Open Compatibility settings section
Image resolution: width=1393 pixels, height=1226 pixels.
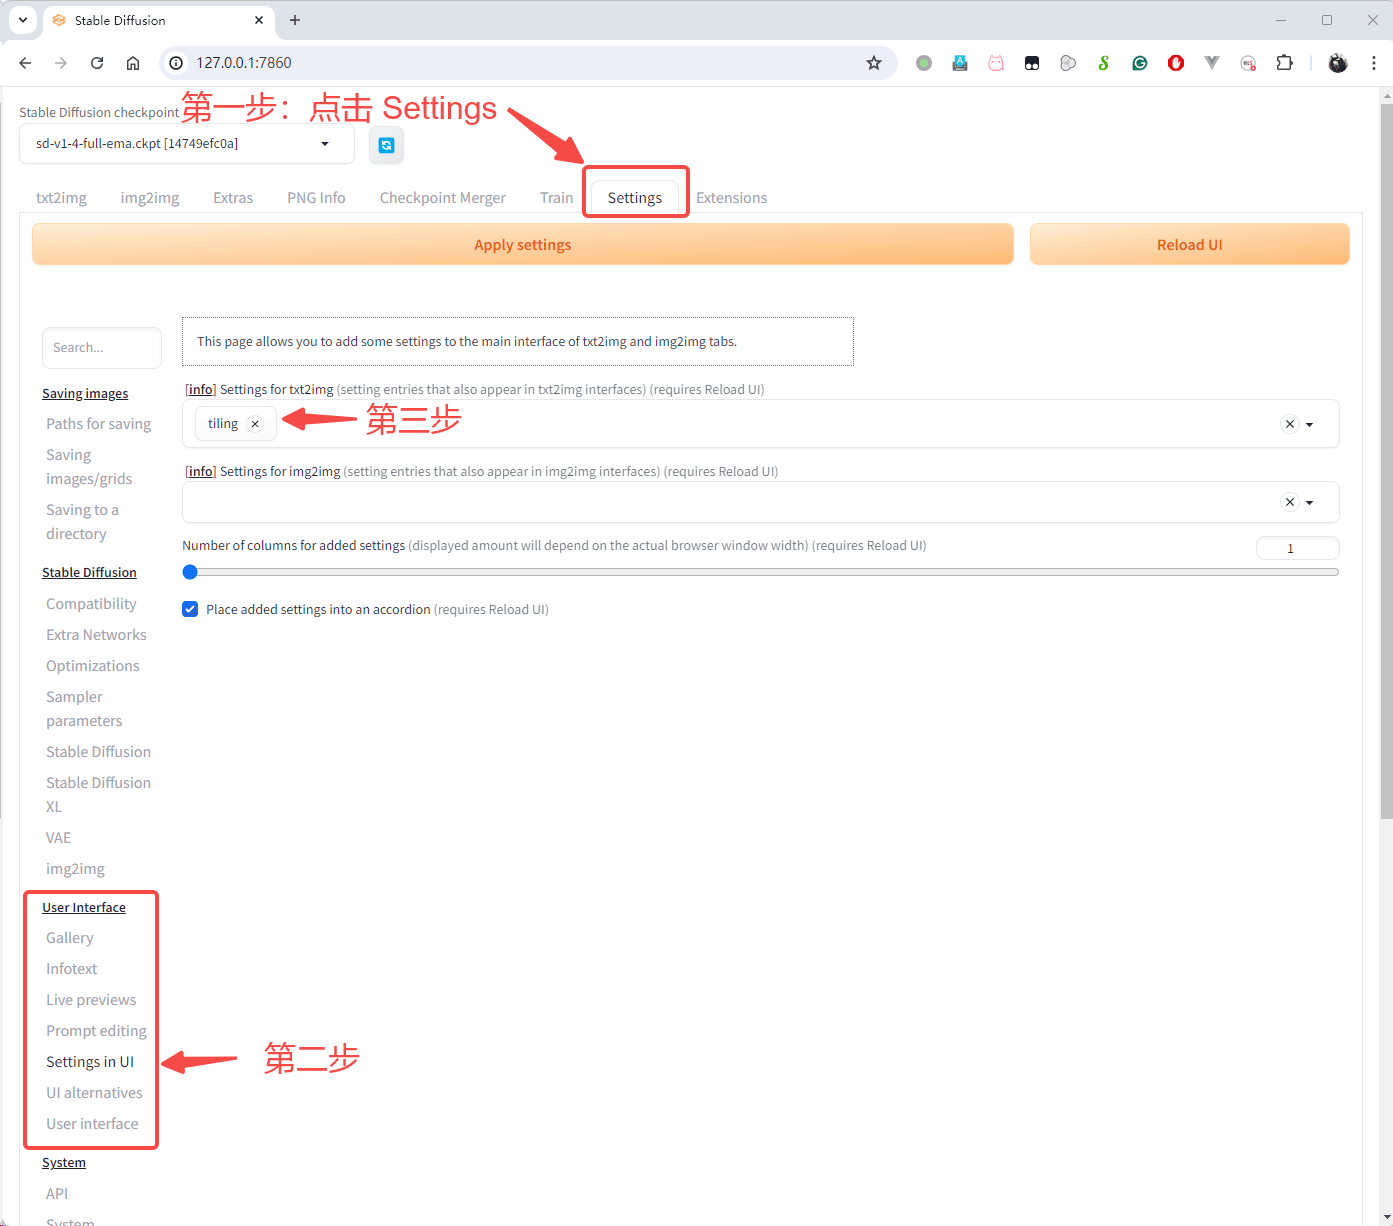pyautogui.click(x=91, y=604)
